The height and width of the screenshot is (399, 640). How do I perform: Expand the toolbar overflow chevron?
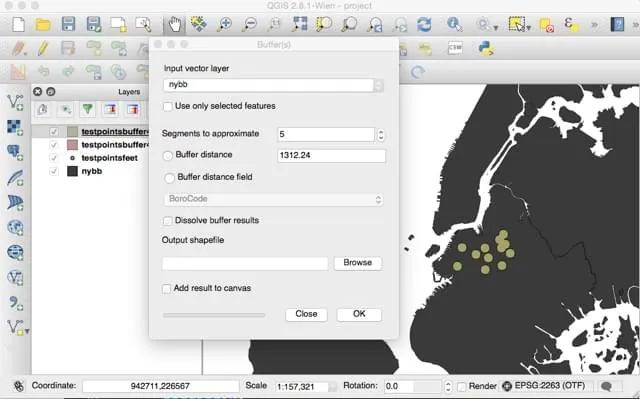(x=594, y=24)
